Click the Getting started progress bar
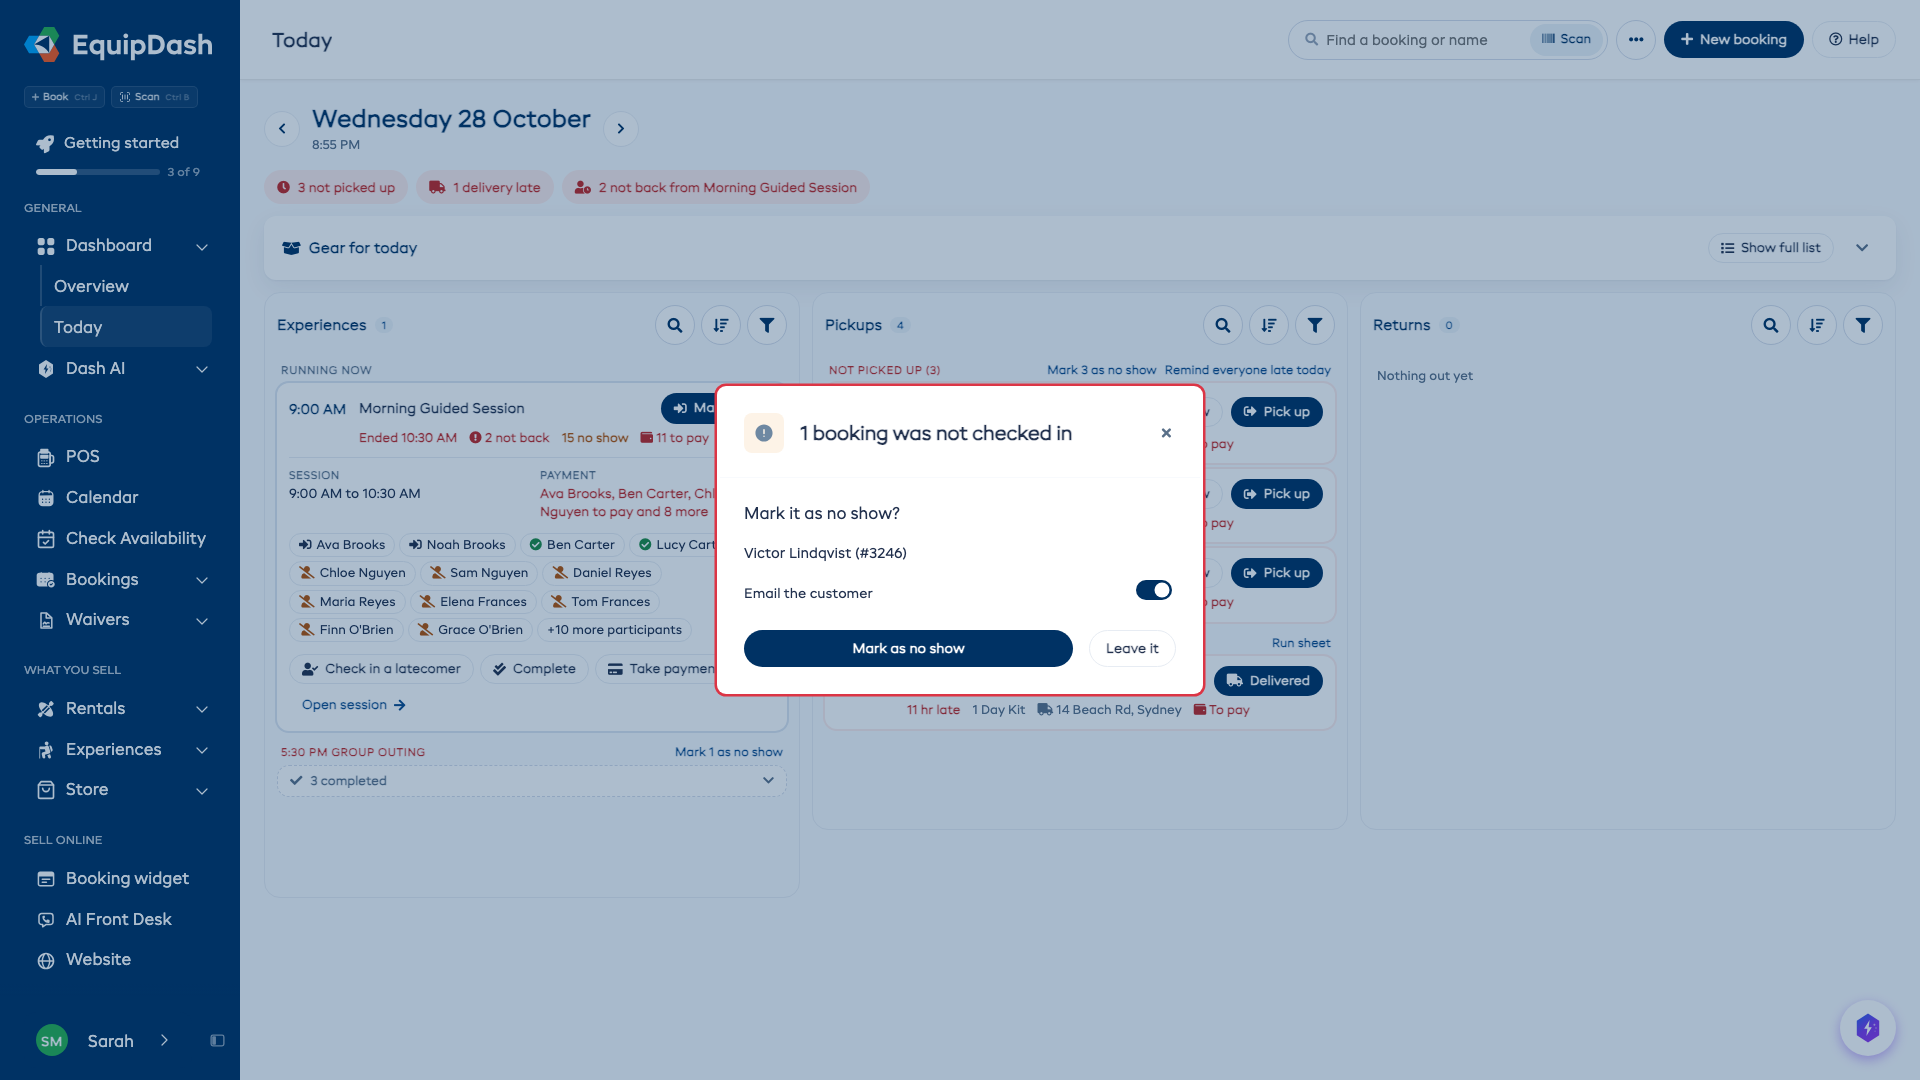This screenshot has height=1080, width=1920. click(98, 172)
